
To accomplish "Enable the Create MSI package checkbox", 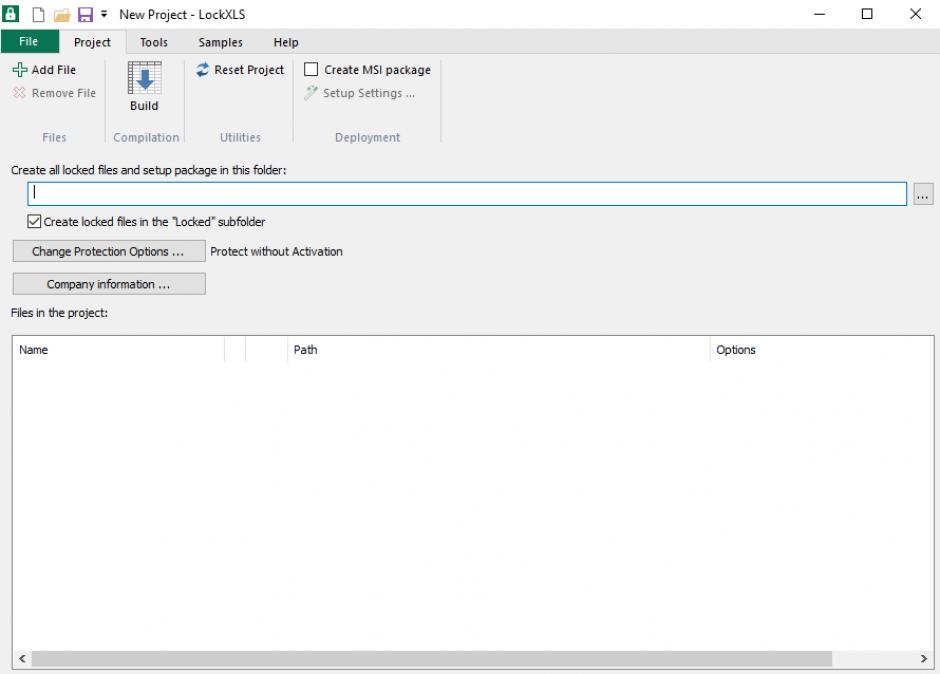I will click(311, 70).
